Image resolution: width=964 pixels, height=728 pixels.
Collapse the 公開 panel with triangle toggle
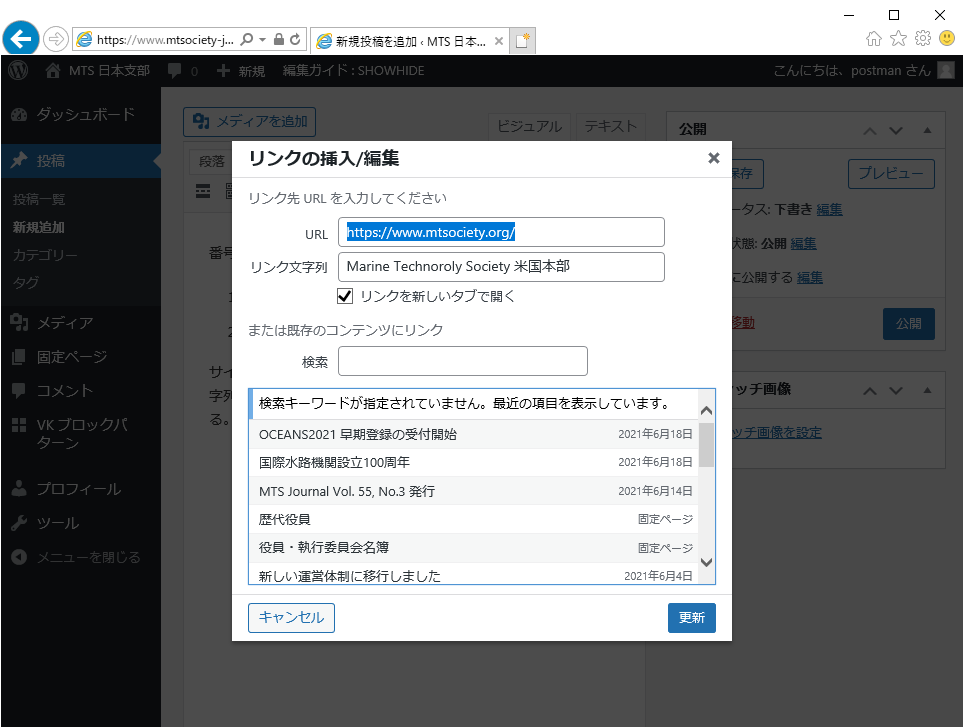927,130
